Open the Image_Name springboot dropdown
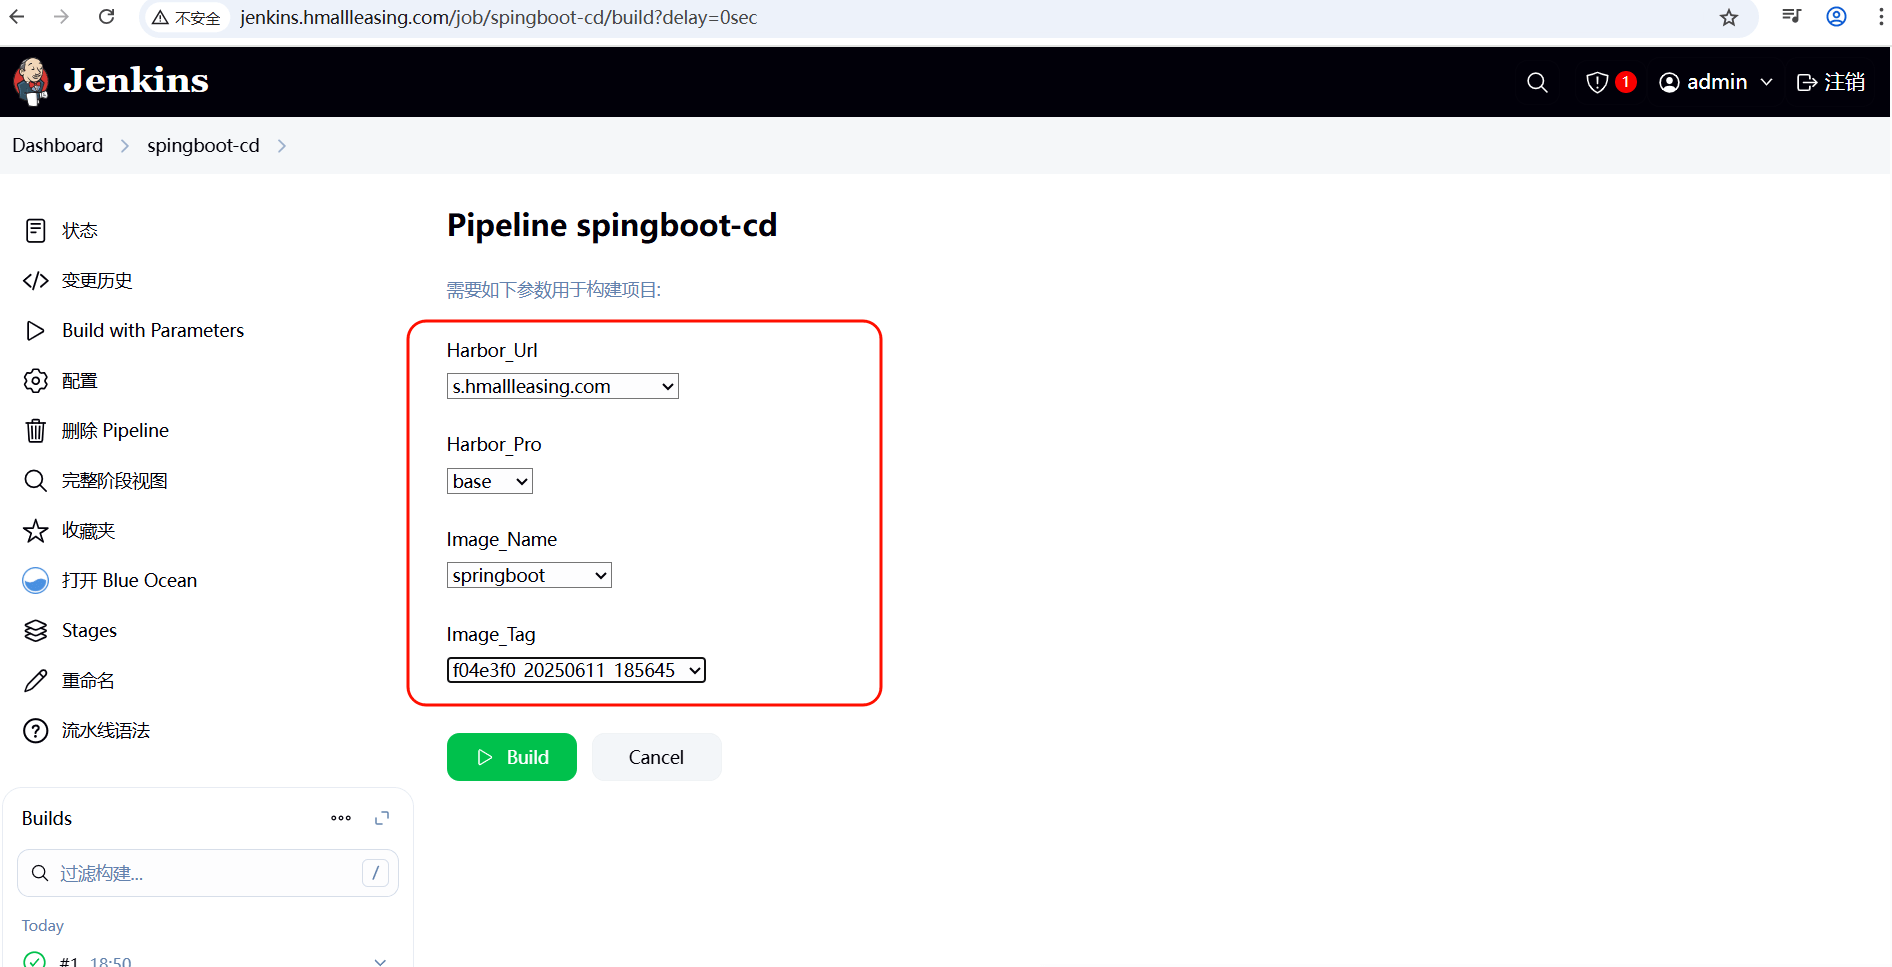This screenshot has width=1892, height=967. click(529, 575)
